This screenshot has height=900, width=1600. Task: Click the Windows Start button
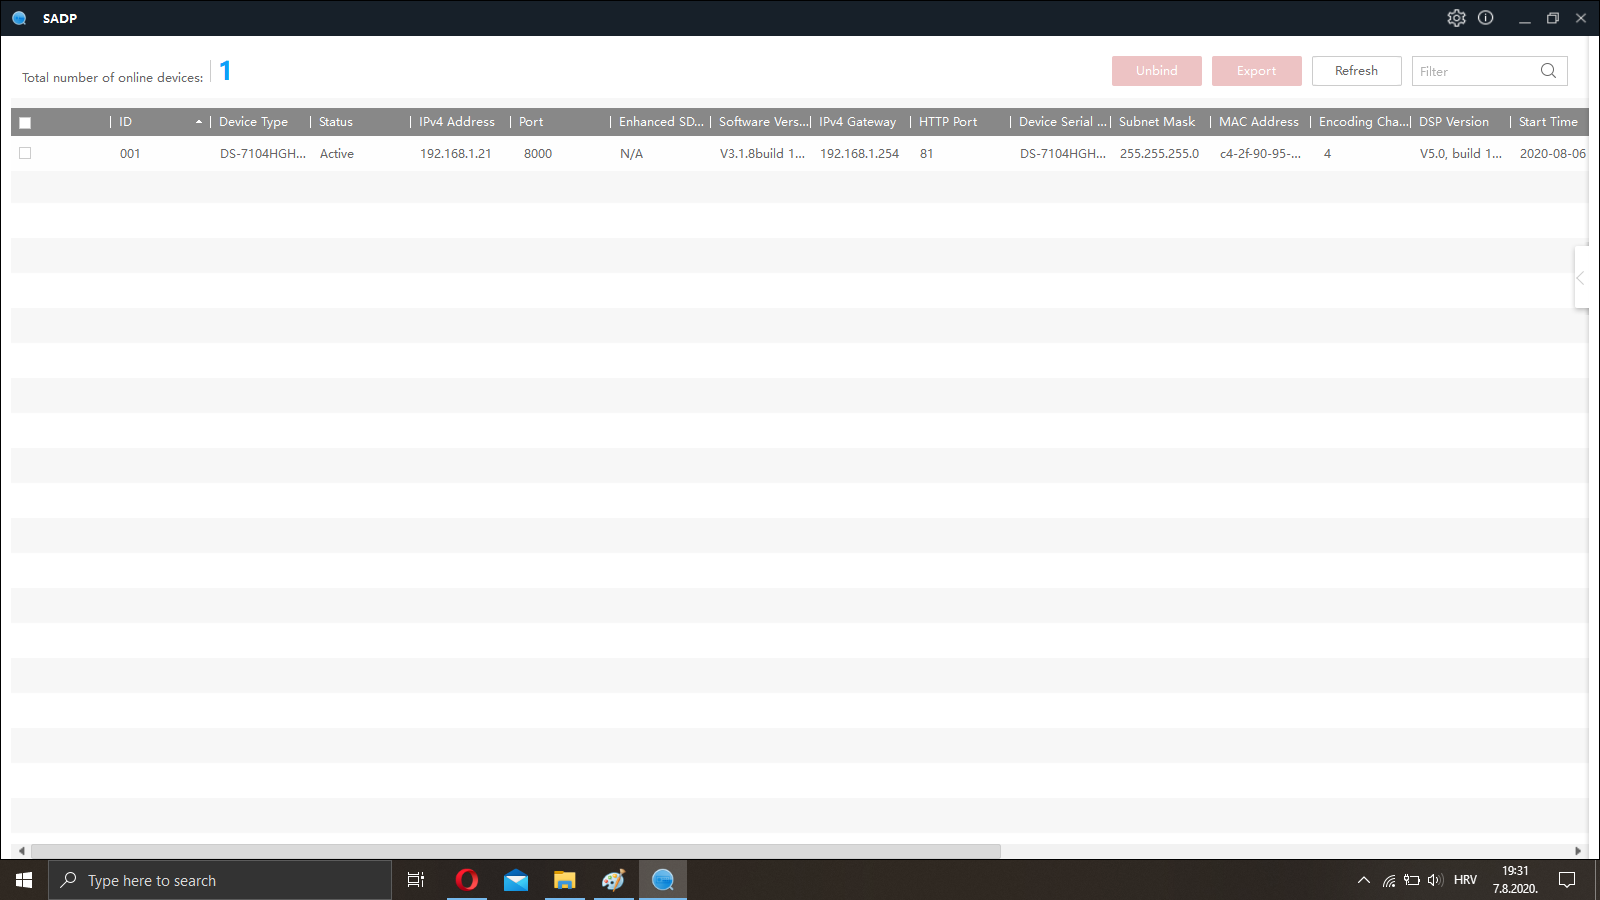24,880
